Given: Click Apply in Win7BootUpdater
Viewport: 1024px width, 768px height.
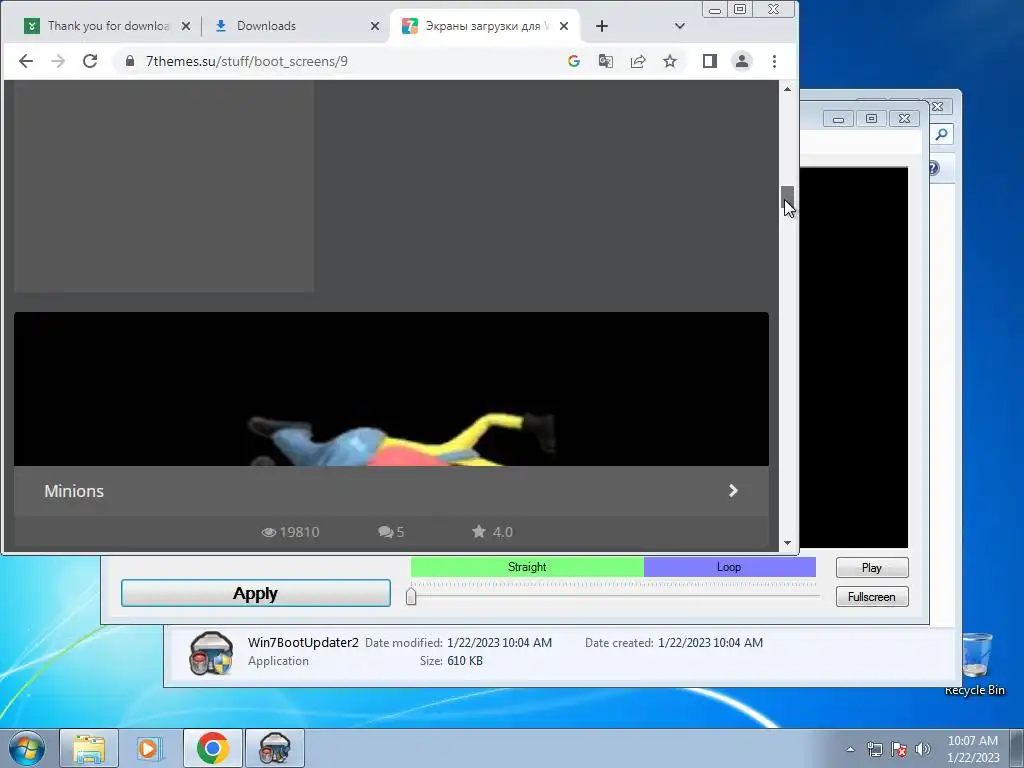Looking at the screenshot, I should point(256,593).
